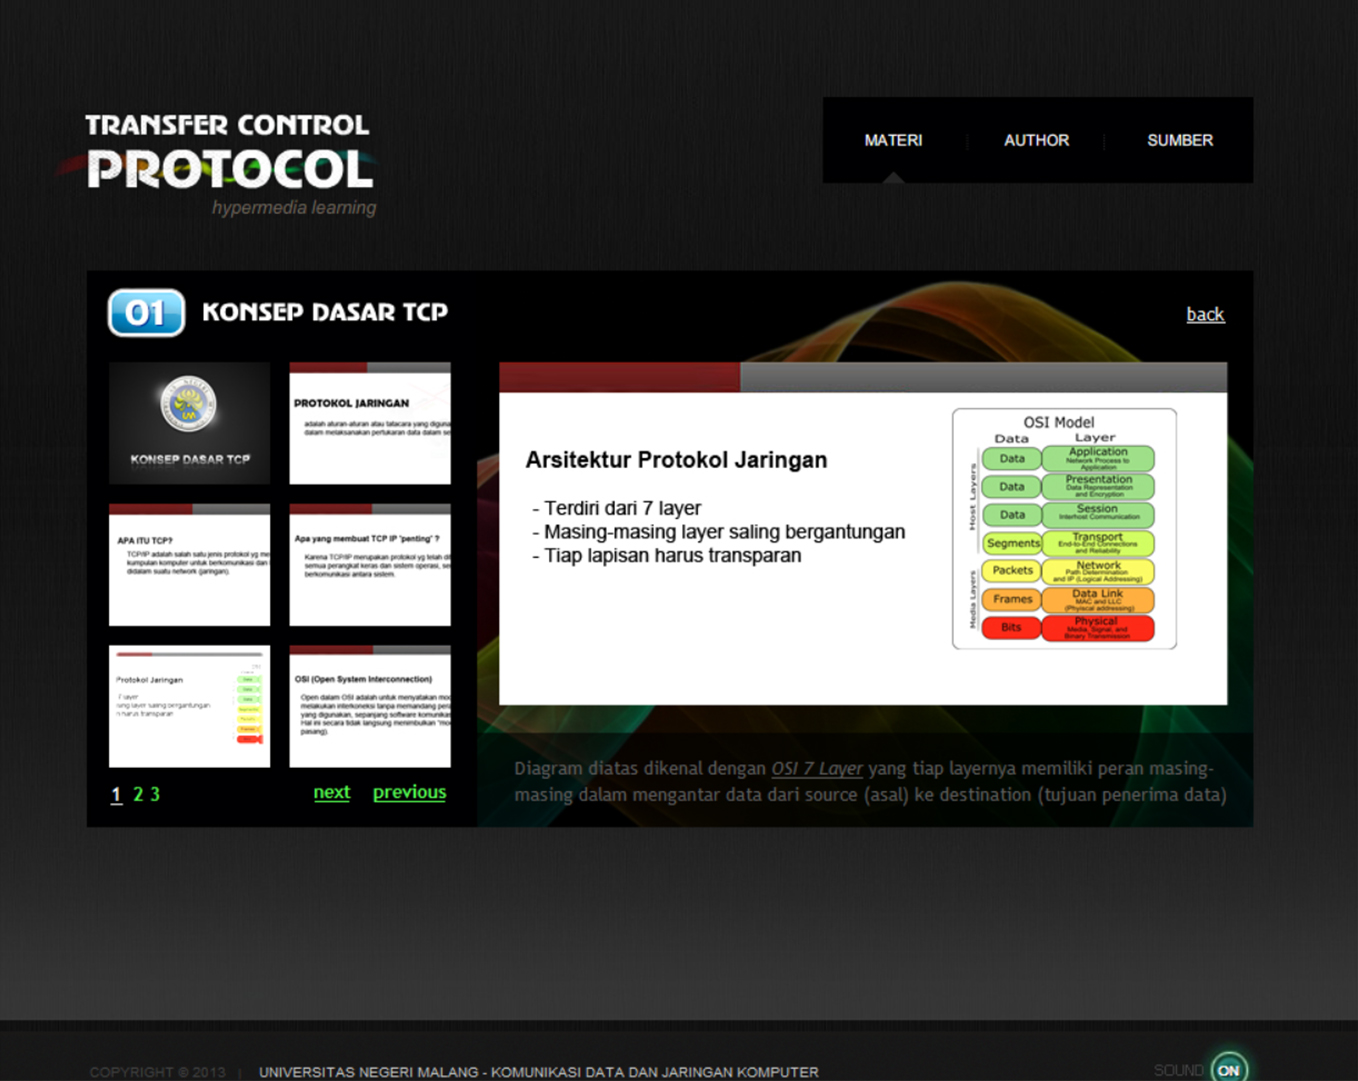Image resolution: width=1358 pixels, height=1081 pixels.
Task: Click the OSI Model diagram image
Action: (1064, 529)
